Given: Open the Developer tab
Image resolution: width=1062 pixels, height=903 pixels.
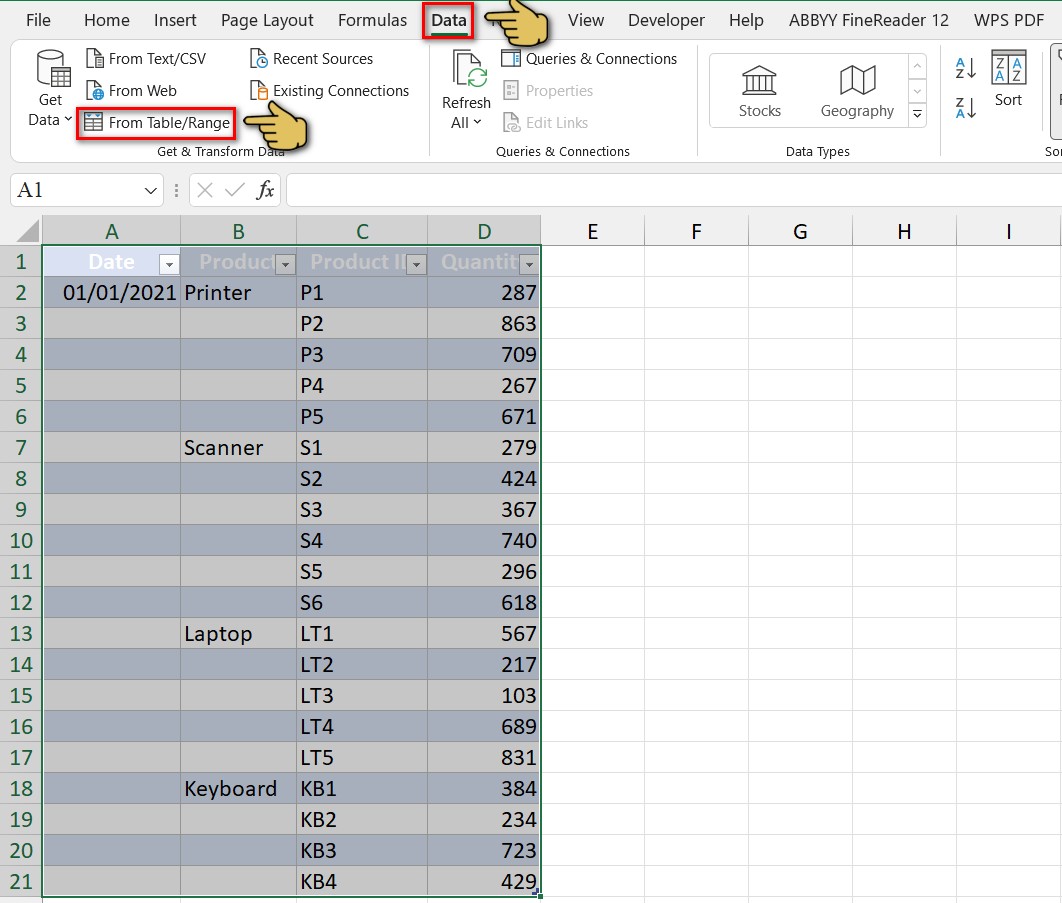Looking at the screenshot, I should tap(666, 20).
